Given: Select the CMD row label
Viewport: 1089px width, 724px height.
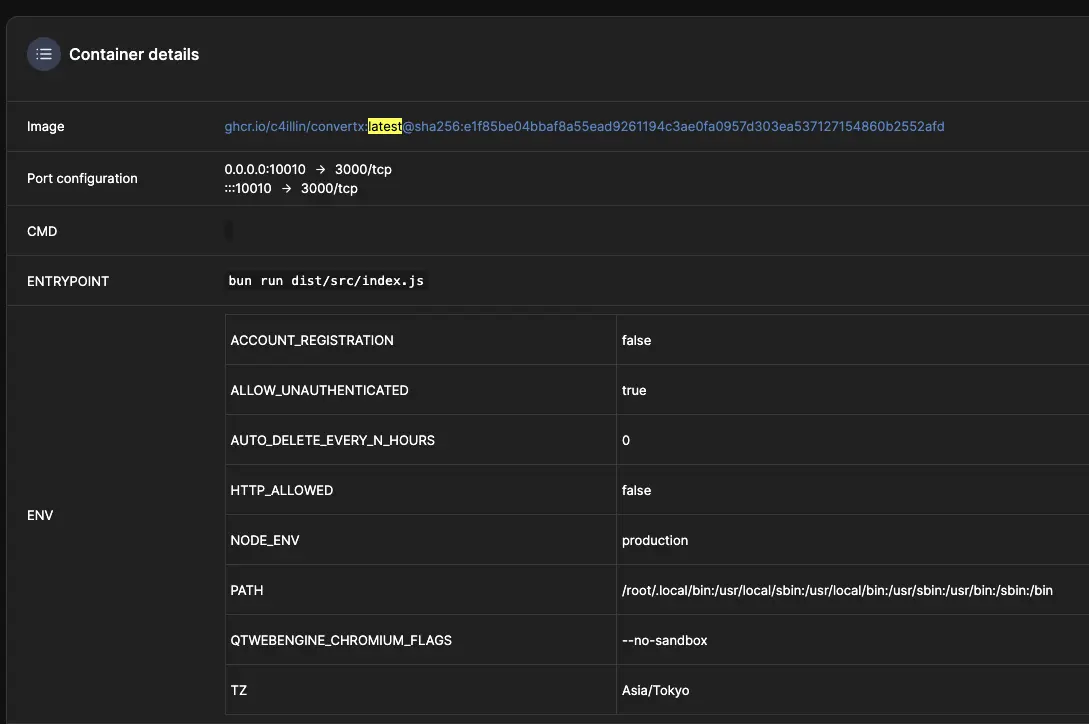Looking at the screenshot, I should point(42,231).
